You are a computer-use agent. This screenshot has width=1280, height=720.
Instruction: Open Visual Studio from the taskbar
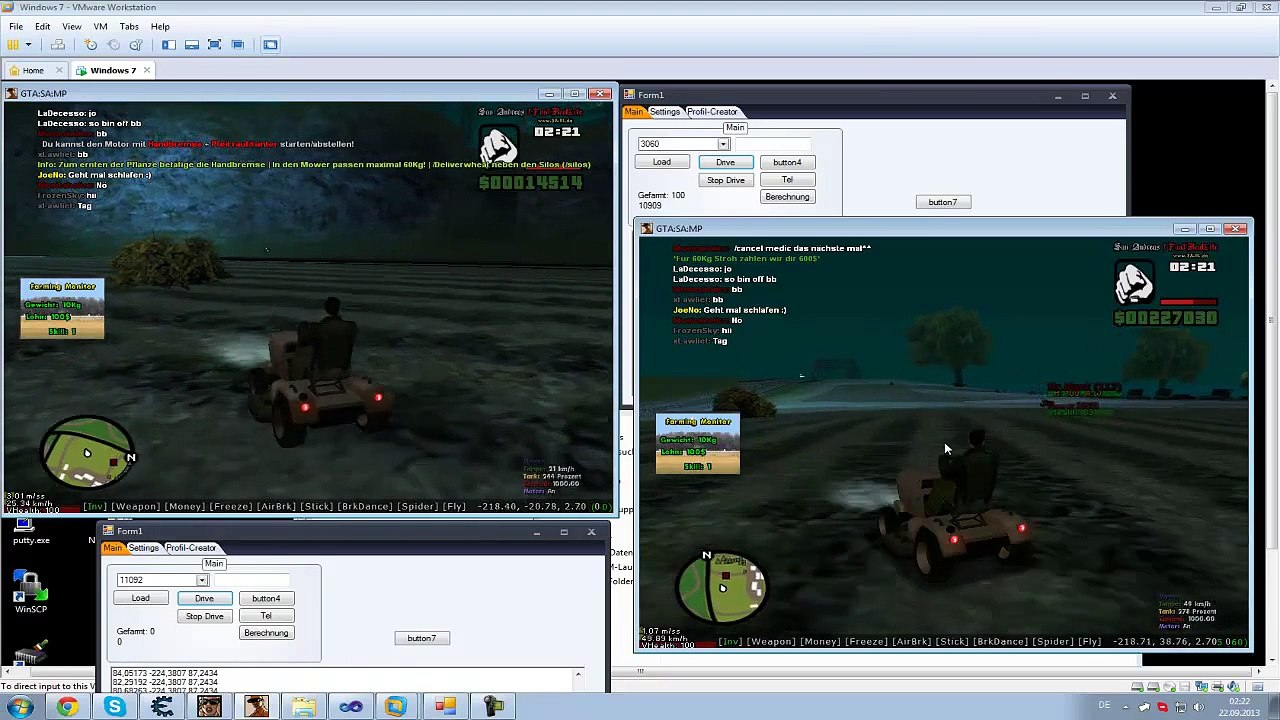(351, 707)
